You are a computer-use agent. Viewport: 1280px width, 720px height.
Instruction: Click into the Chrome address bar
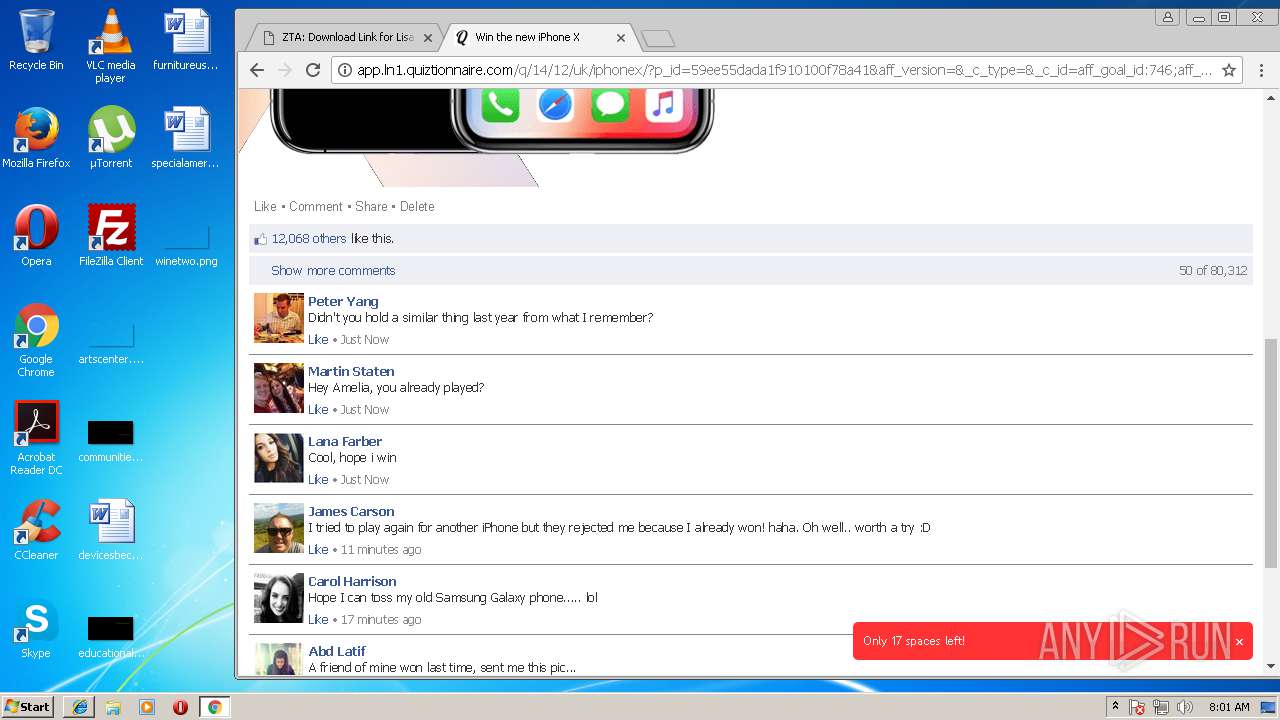click(x=785, y=70)
